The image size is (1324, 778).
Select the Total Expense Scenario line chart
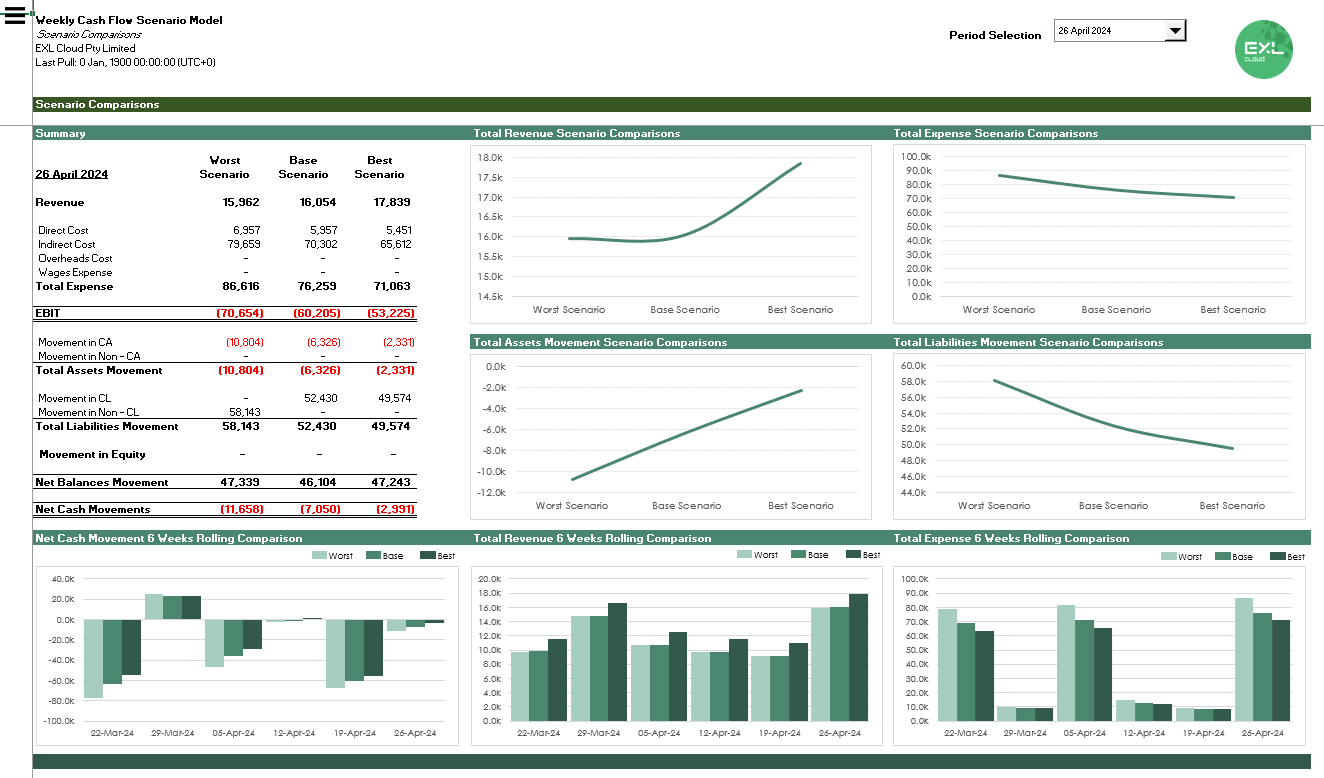pyautogui.click(x=1099, y=234)
